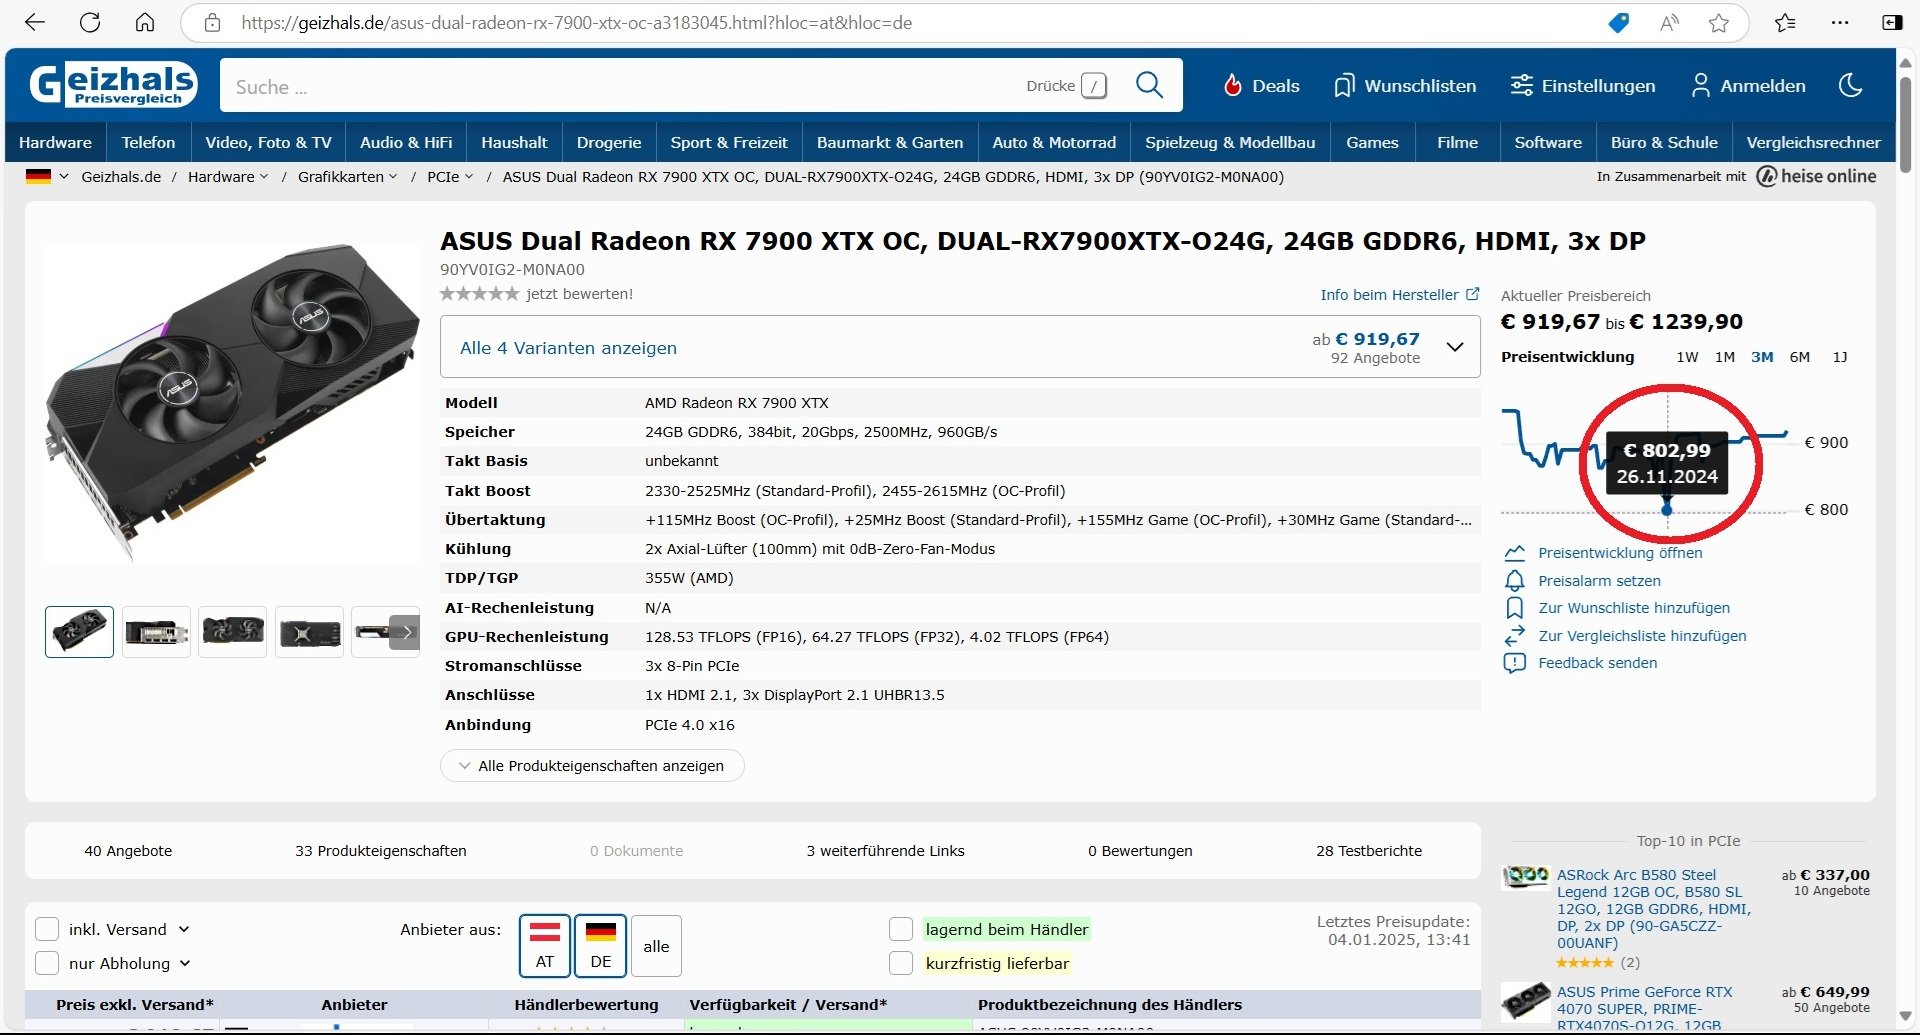Add page to favorites star
Image resolution: width=1920 pixels, height=1035 pixels.
[1719, 22]
